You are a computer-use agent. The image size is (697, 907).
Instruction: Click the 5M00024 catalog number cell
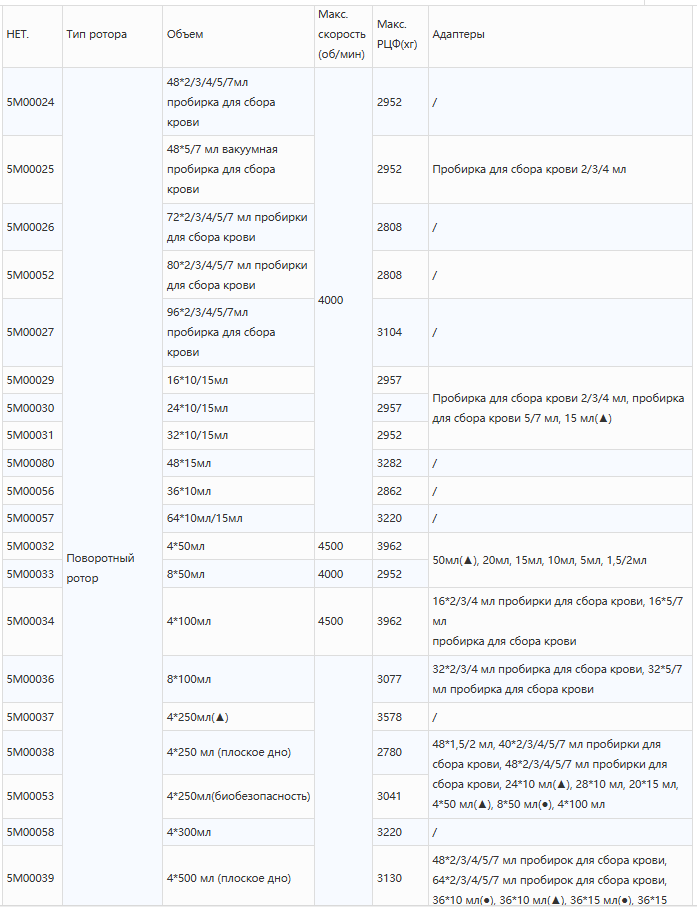pos(31,102)
